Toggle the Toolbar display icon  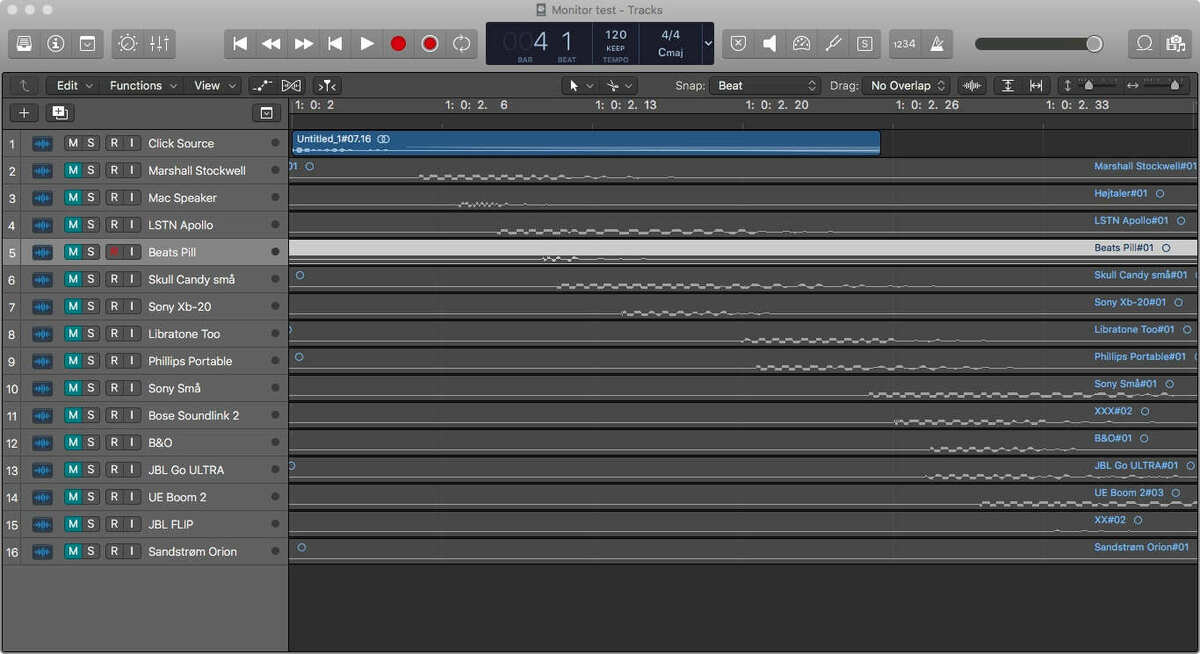click(88, 44)
